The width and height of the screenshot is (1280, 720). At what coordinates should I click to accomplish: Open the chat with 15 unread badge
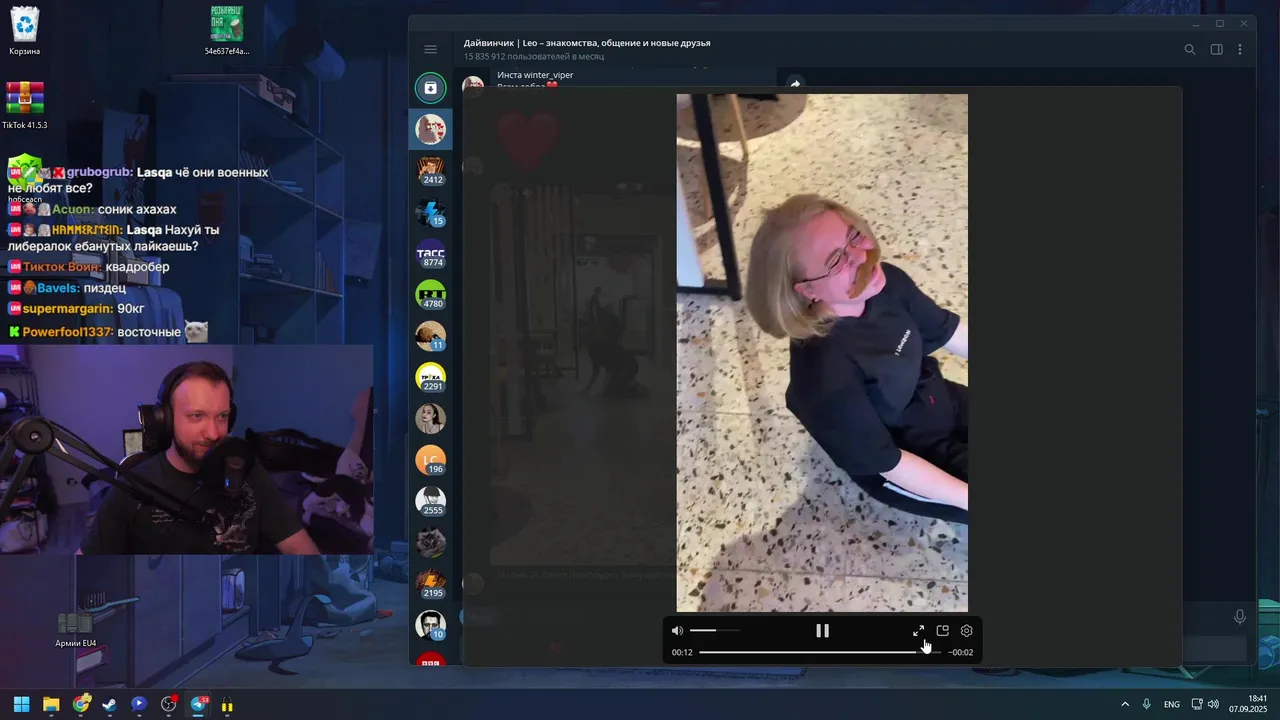(x=431, y=212)
